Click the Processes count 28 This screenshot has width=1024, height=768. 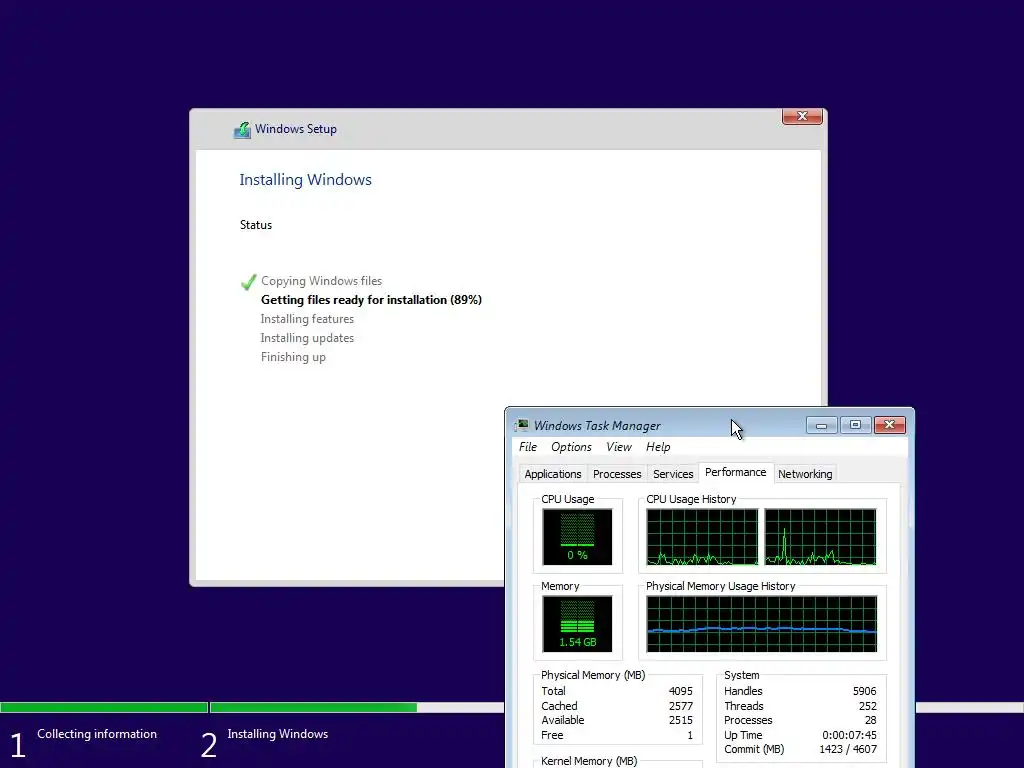[871, 720]
